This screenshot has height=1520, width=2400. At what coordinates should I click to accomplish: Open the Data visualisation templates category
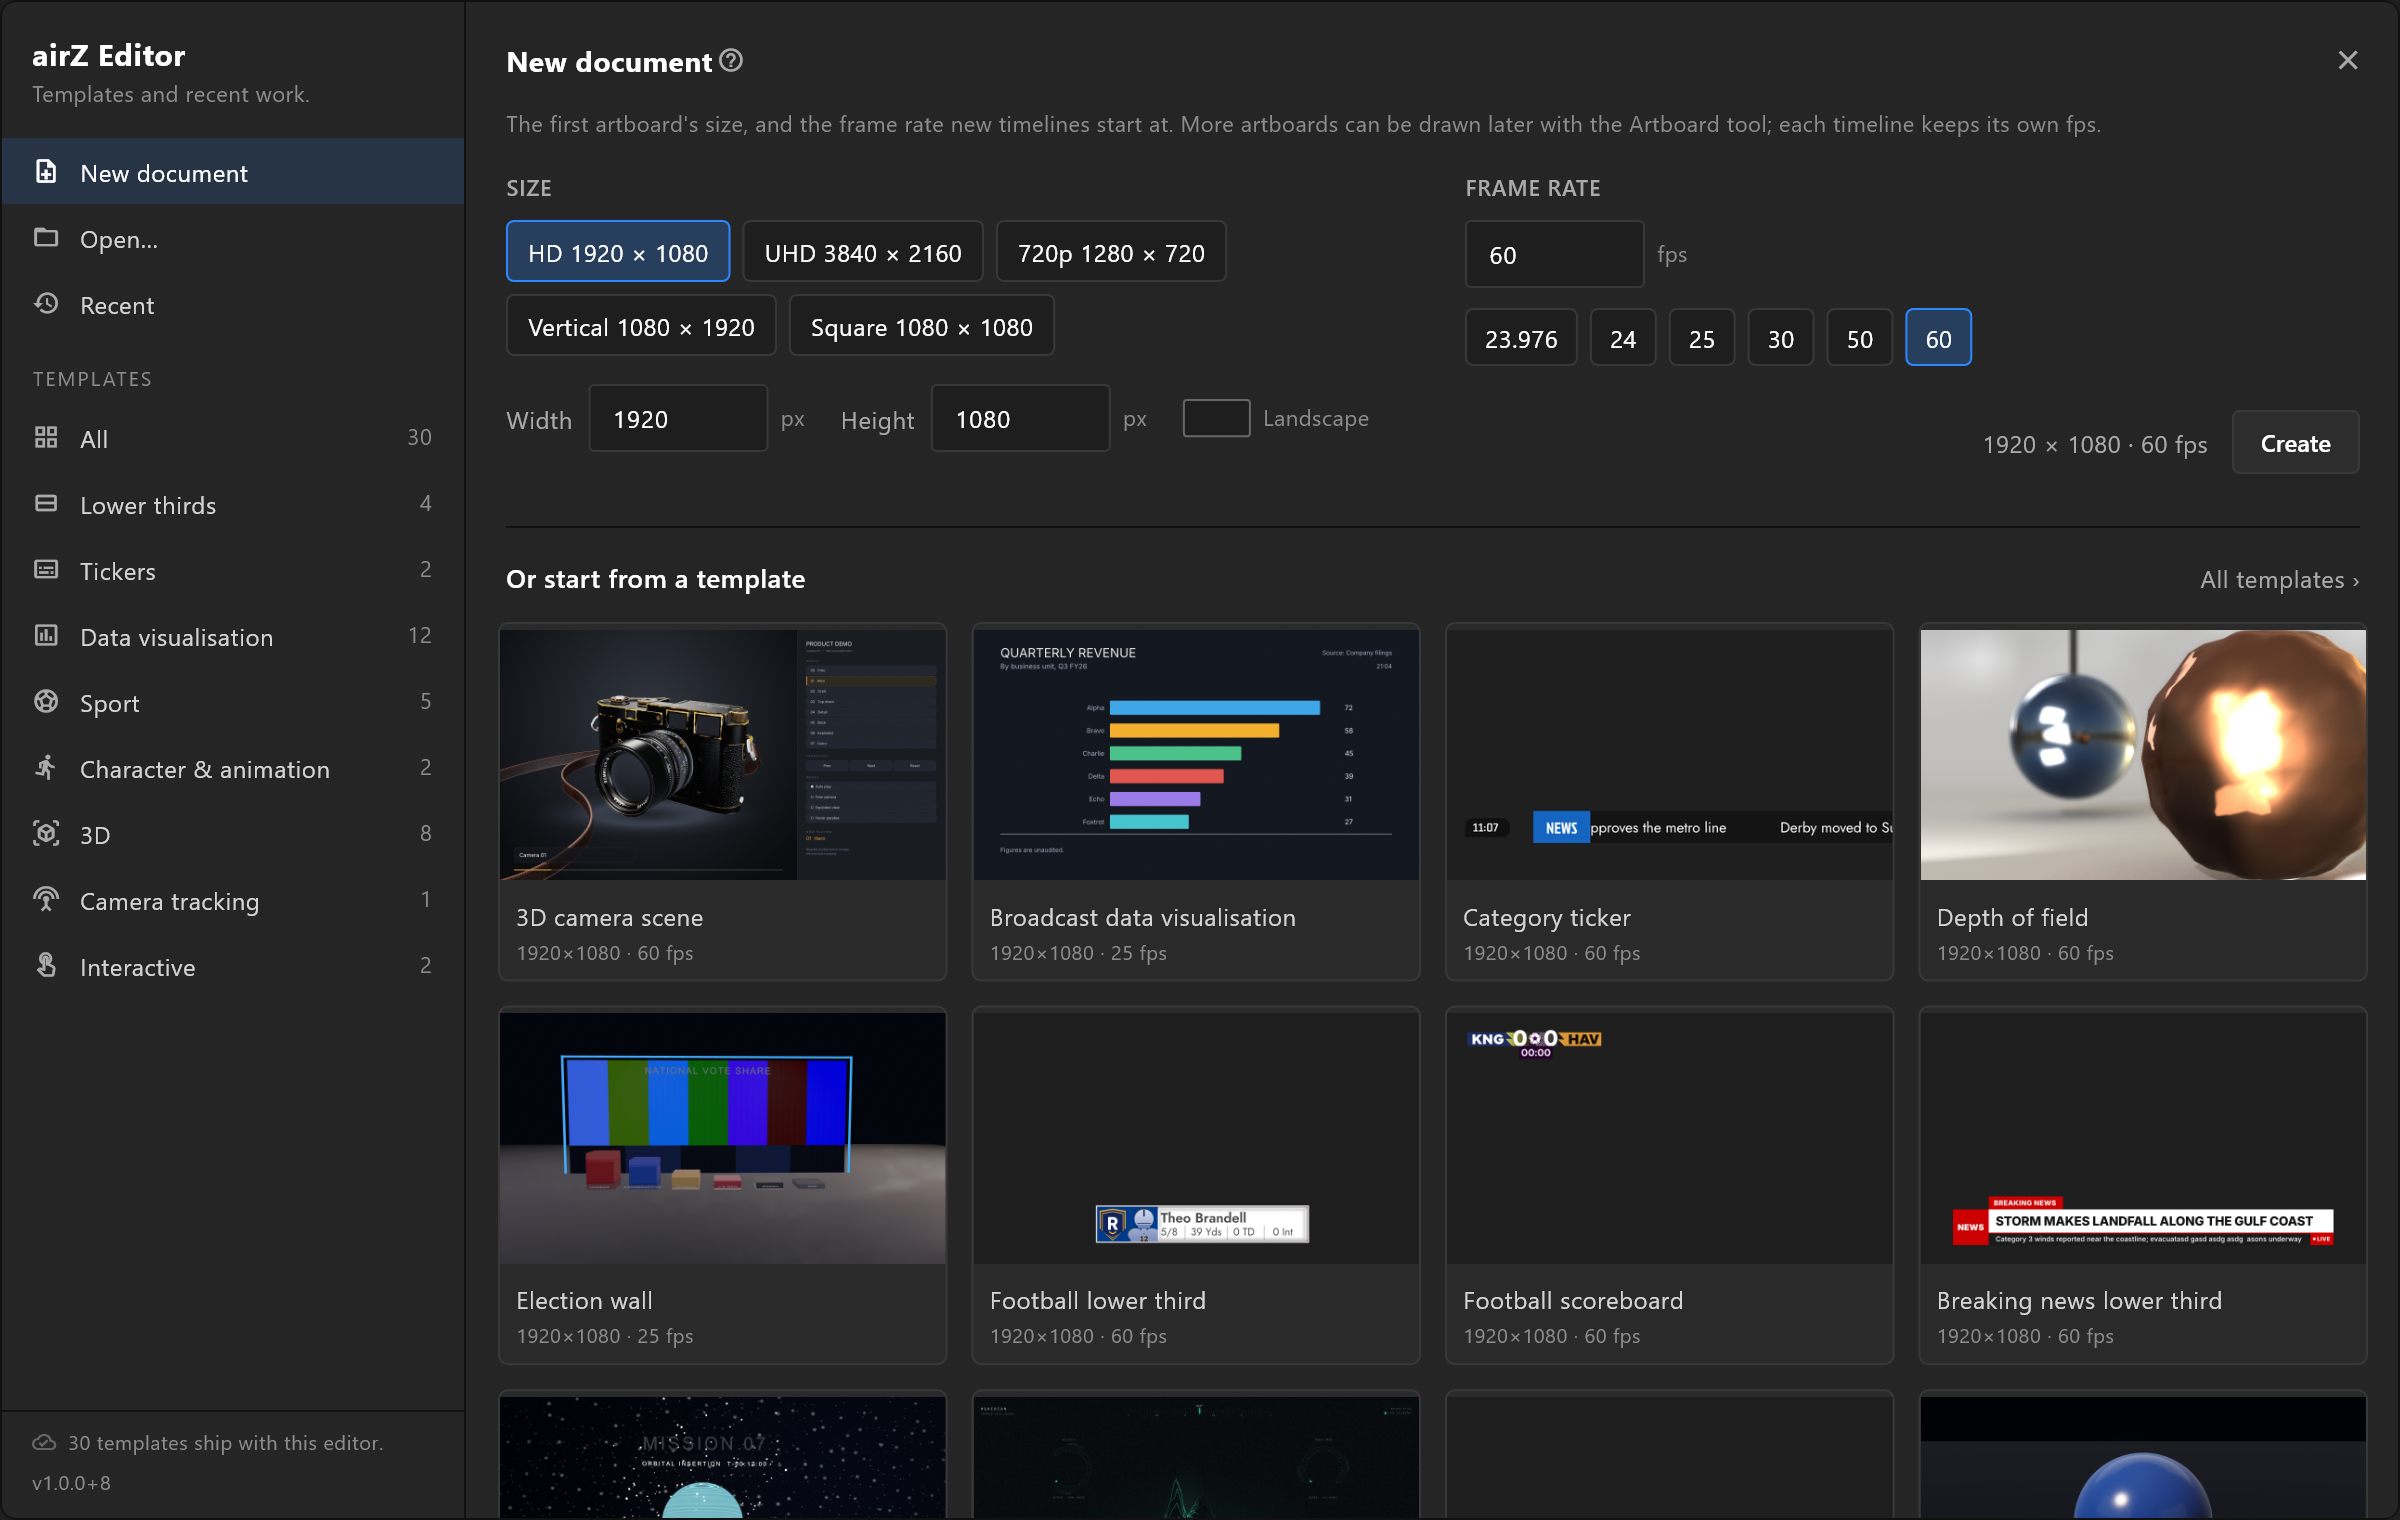tap(233, 637)
